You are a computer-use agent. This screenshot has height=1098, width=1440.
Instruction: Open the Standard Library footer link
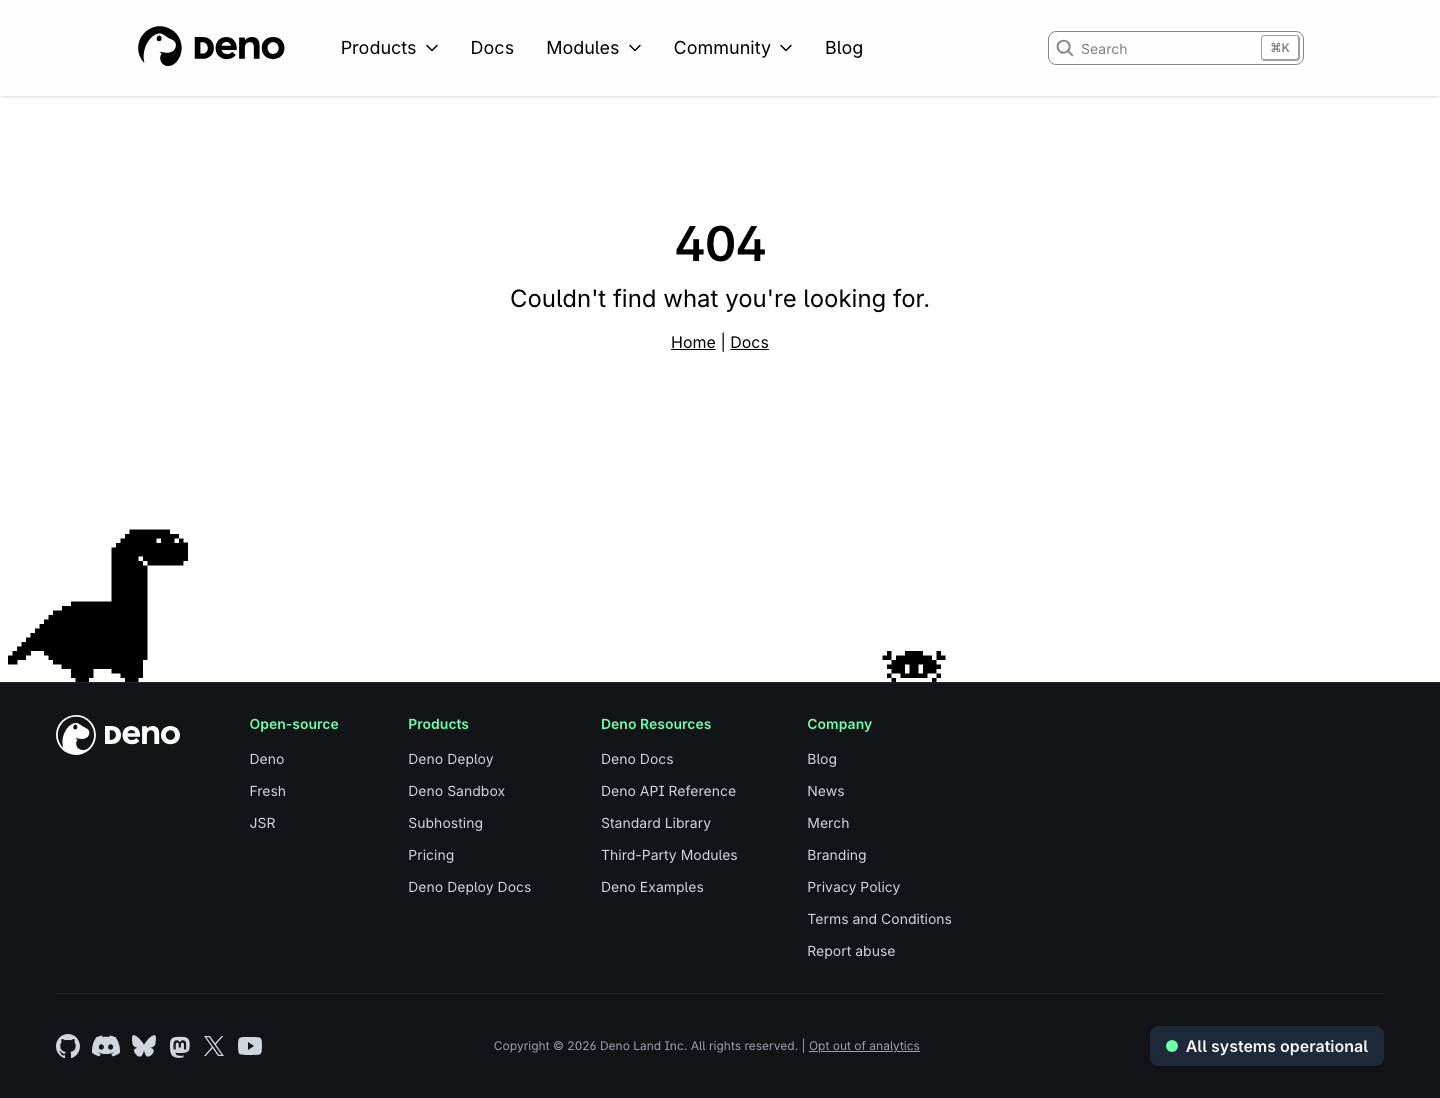point(656,823)
